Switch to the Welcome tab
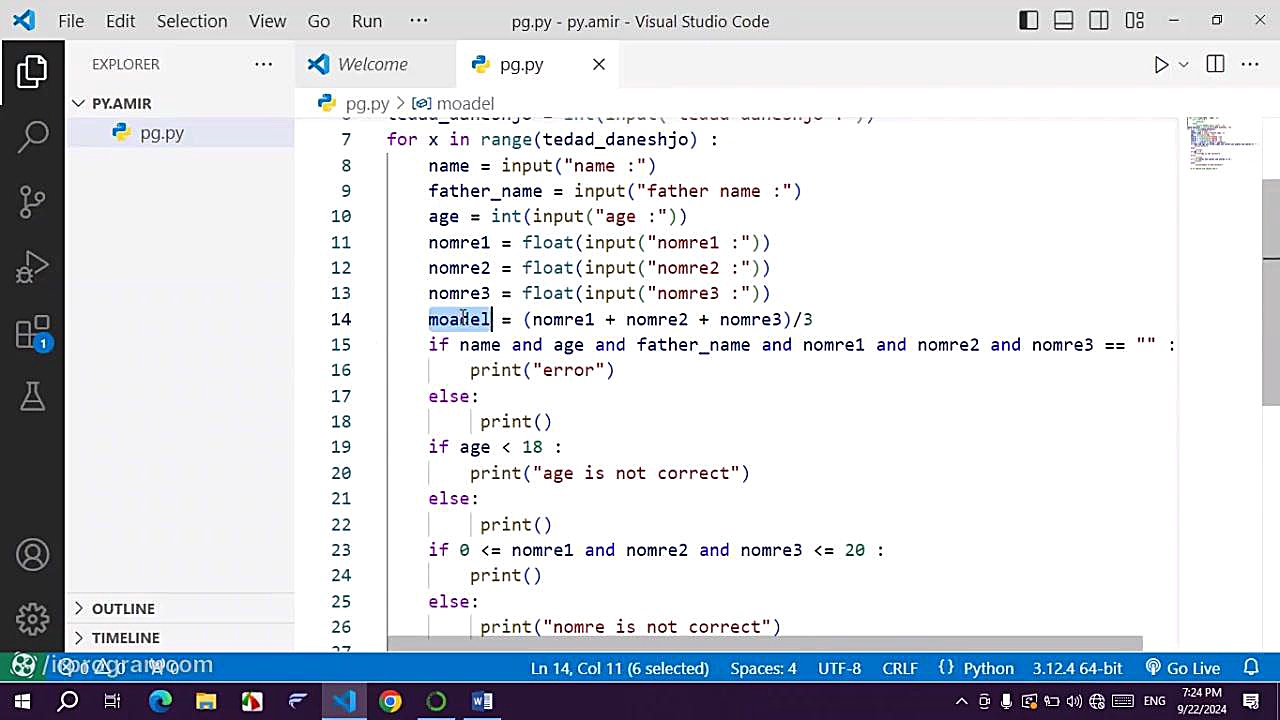 pyautogui.click(x=372, y=64)
